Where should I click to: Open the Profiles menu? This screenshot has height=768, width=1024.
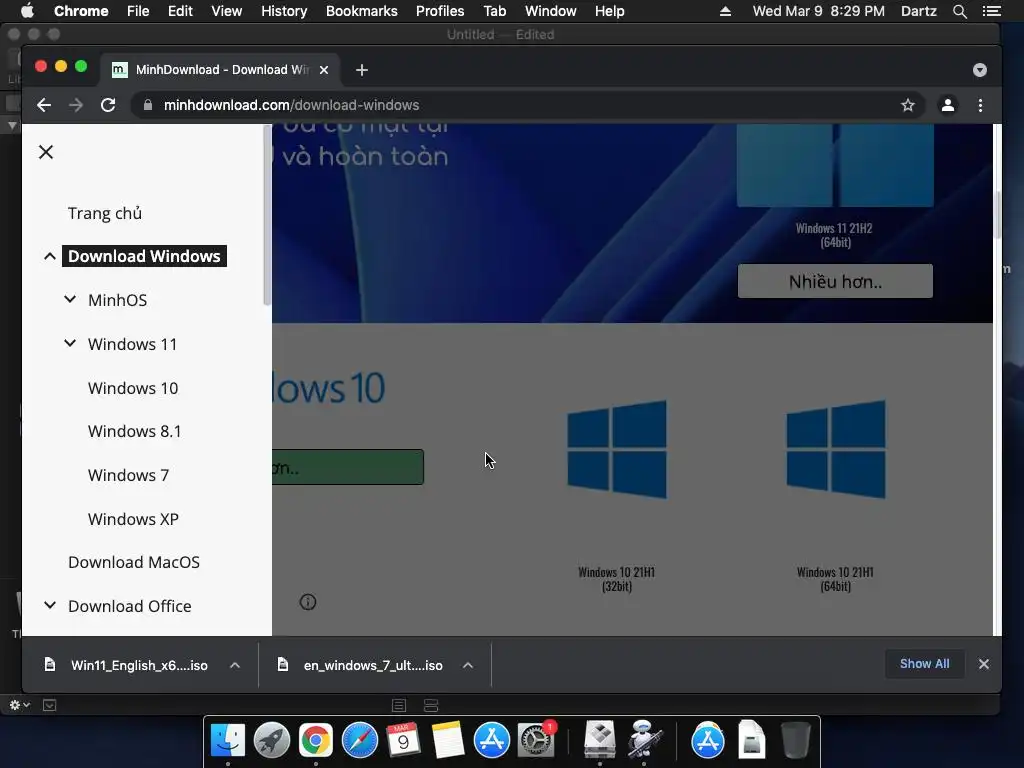click(x=440, y=11)
